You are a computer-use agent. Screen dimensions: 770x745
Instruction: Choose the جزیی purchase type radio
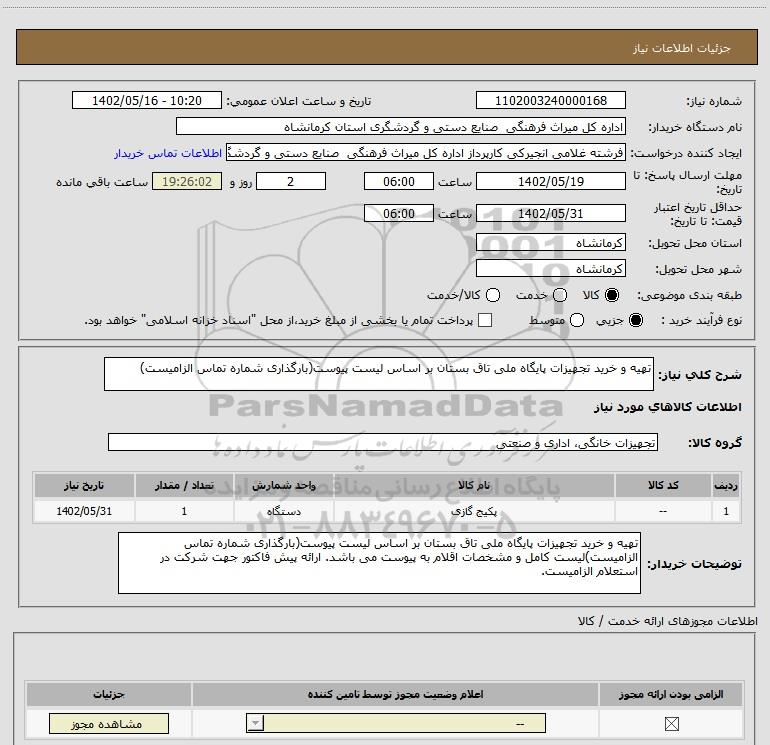(635, 320)
